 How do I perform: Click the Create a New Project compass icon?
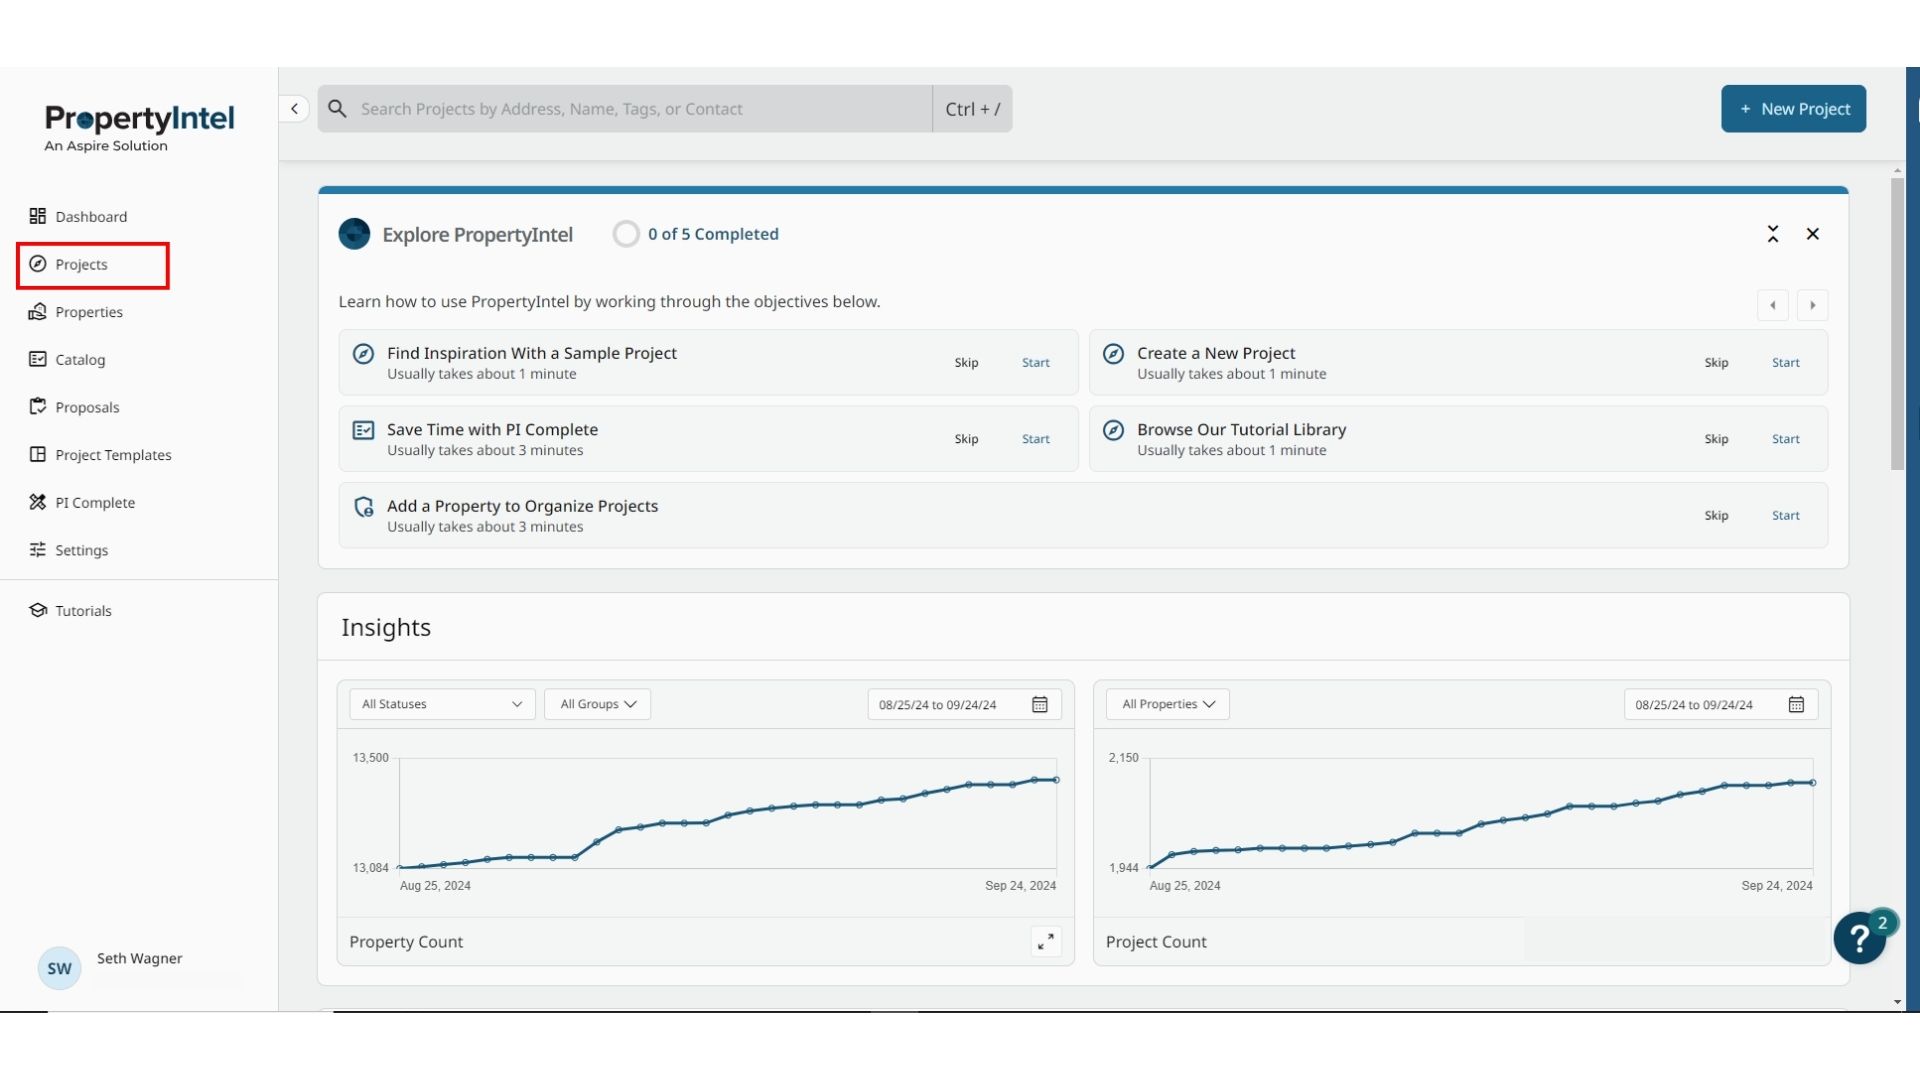(1113, 354)
